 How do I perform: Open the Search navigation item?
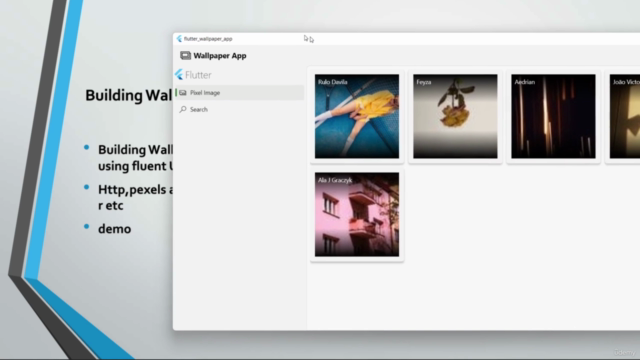click(240, 109)
